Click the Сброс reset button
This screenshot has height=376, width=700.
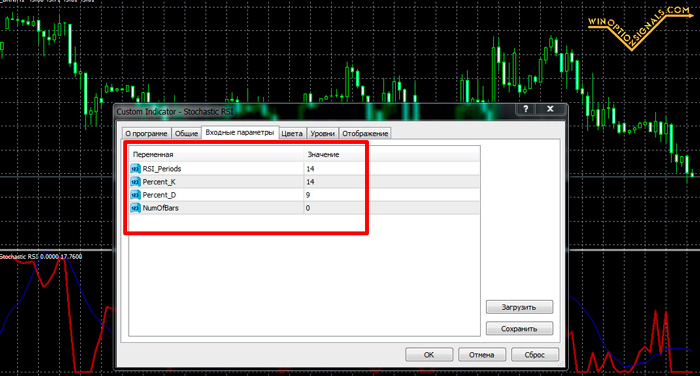535,355
